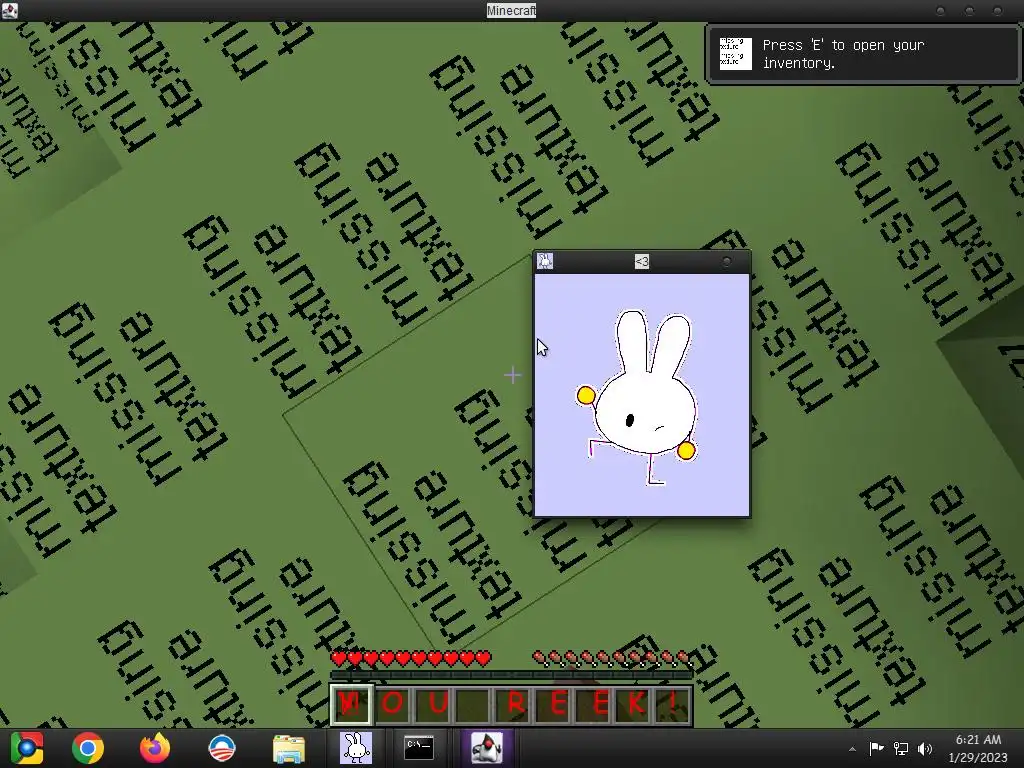Select the hotbar slot showing R
Image resolution: width=1024 pixels, height=768 pixels.
(x=511, y=704)
